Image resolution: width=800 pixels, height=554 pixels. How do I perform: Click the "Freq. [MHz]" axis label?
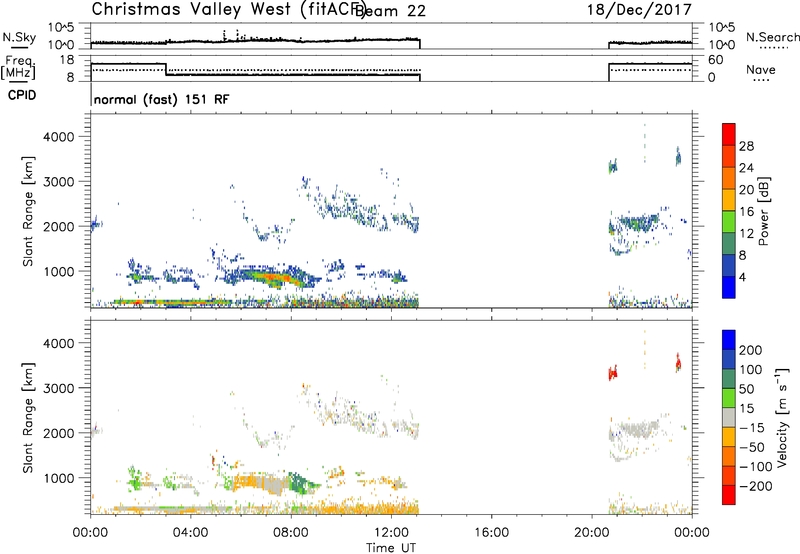pos(18,68)
